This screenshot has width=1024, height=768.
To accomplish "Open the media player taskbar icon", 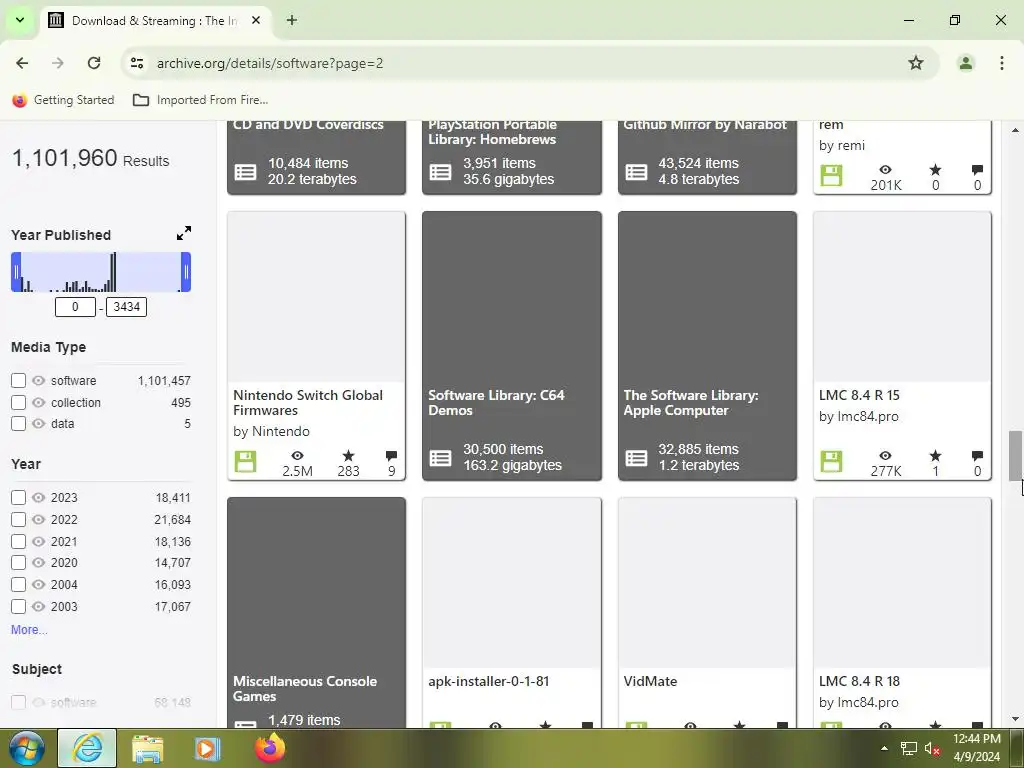I will [207, 749].
